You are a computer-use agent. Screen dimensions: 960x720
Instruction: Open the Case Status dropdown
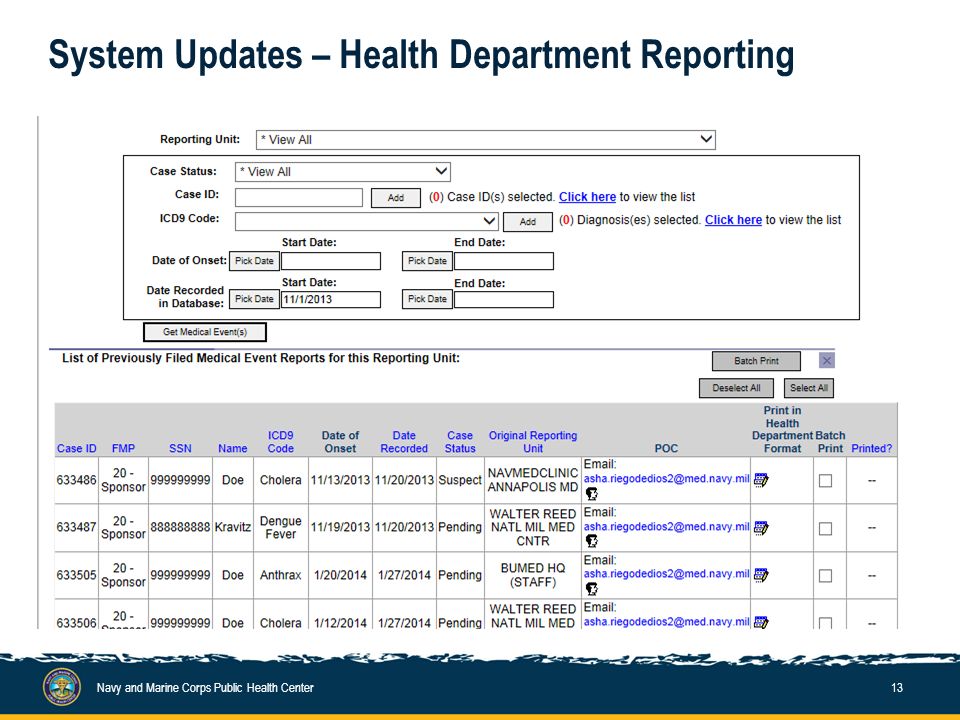[343, 171]
